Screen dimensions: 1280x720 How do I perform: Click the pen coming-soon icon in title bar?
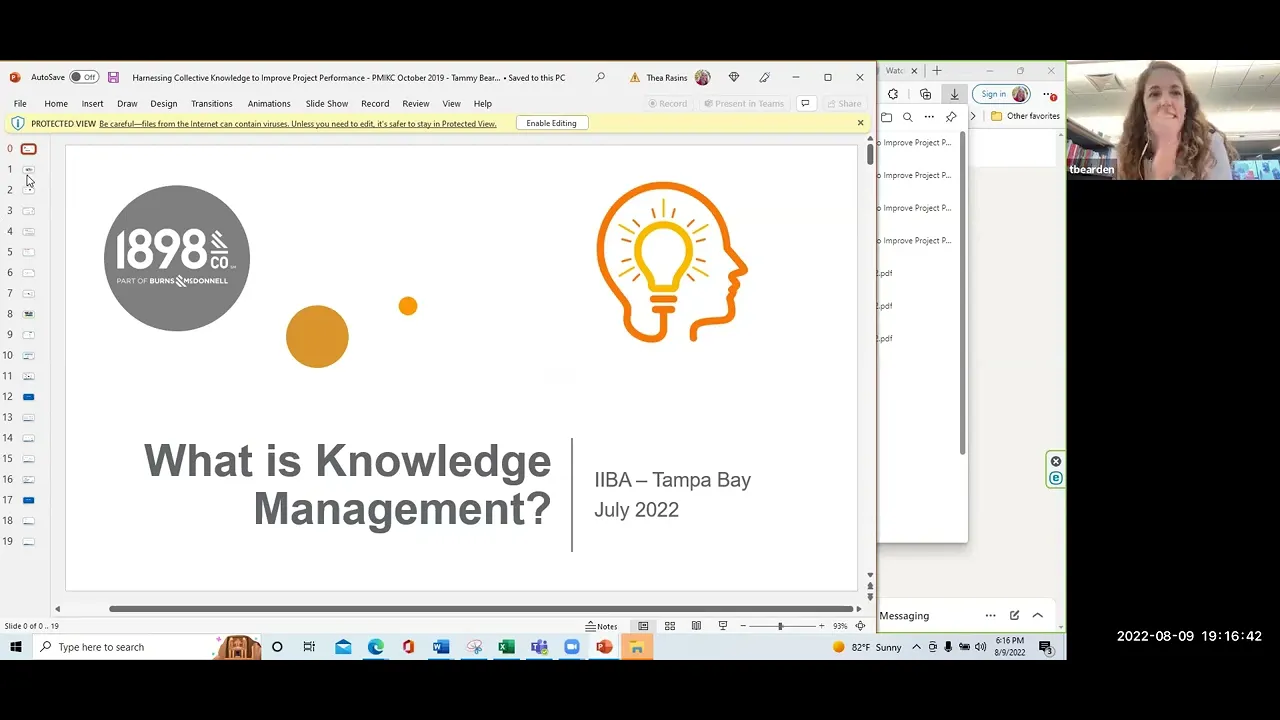[x=765, y=77]
